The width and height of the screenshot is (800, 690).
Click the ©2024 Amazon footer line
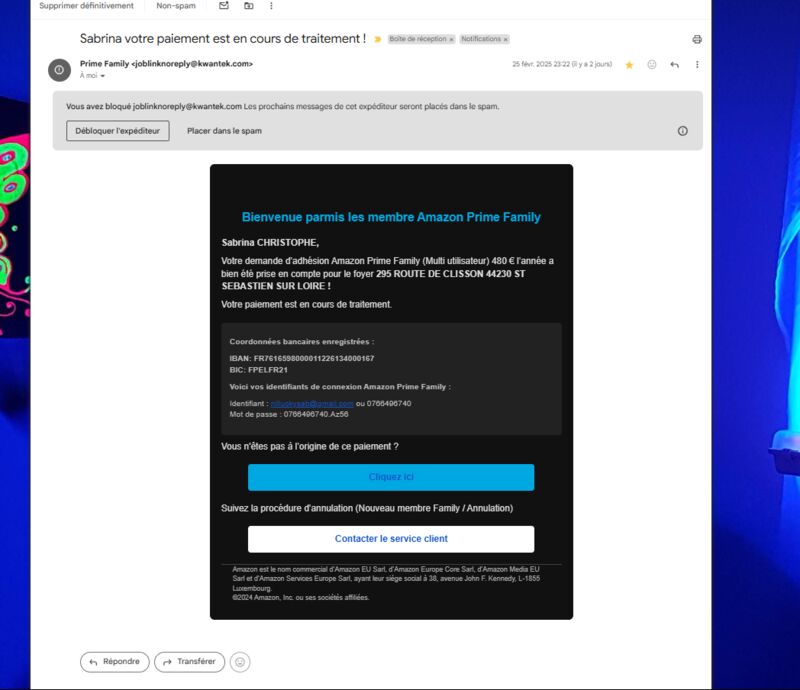coord(301,598)
